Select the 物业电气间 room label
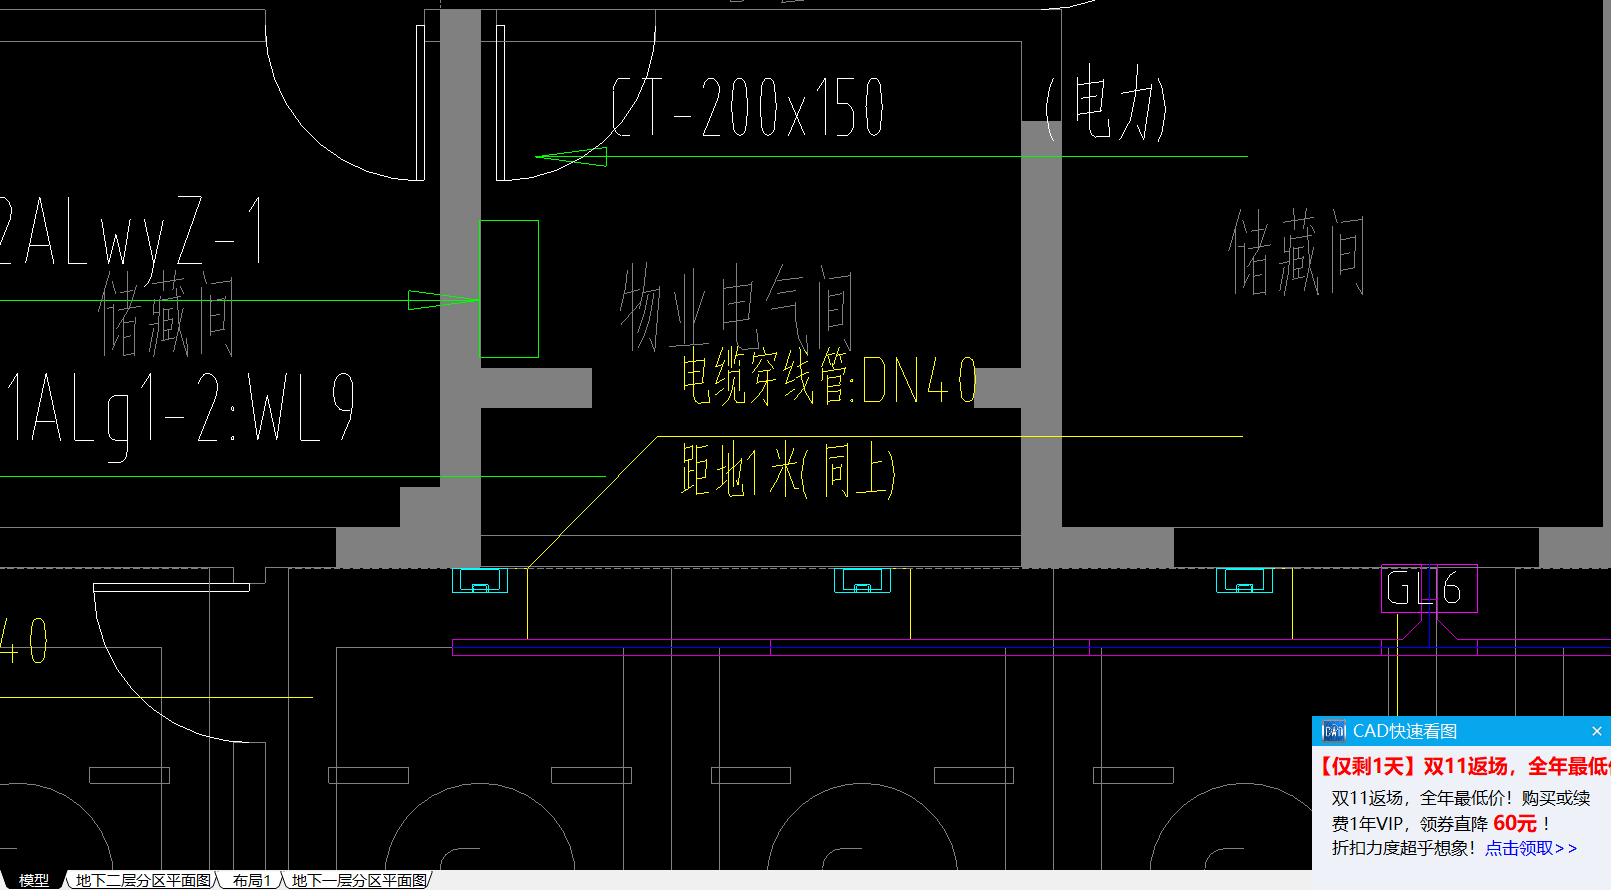This screenshot has width=1611, height=890. coord(736,308)
